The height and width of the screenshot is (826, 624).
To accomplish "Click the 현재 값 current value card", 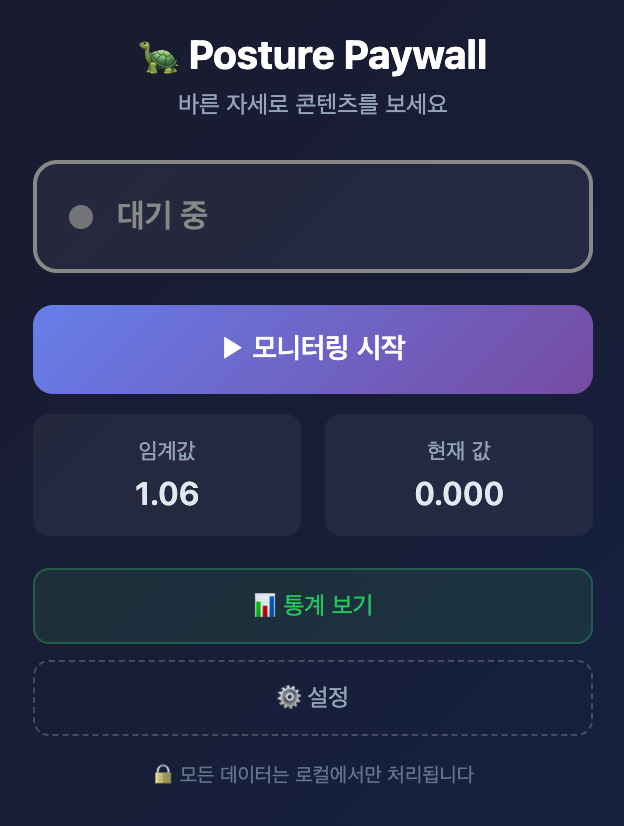I will [x=458, y=474].
